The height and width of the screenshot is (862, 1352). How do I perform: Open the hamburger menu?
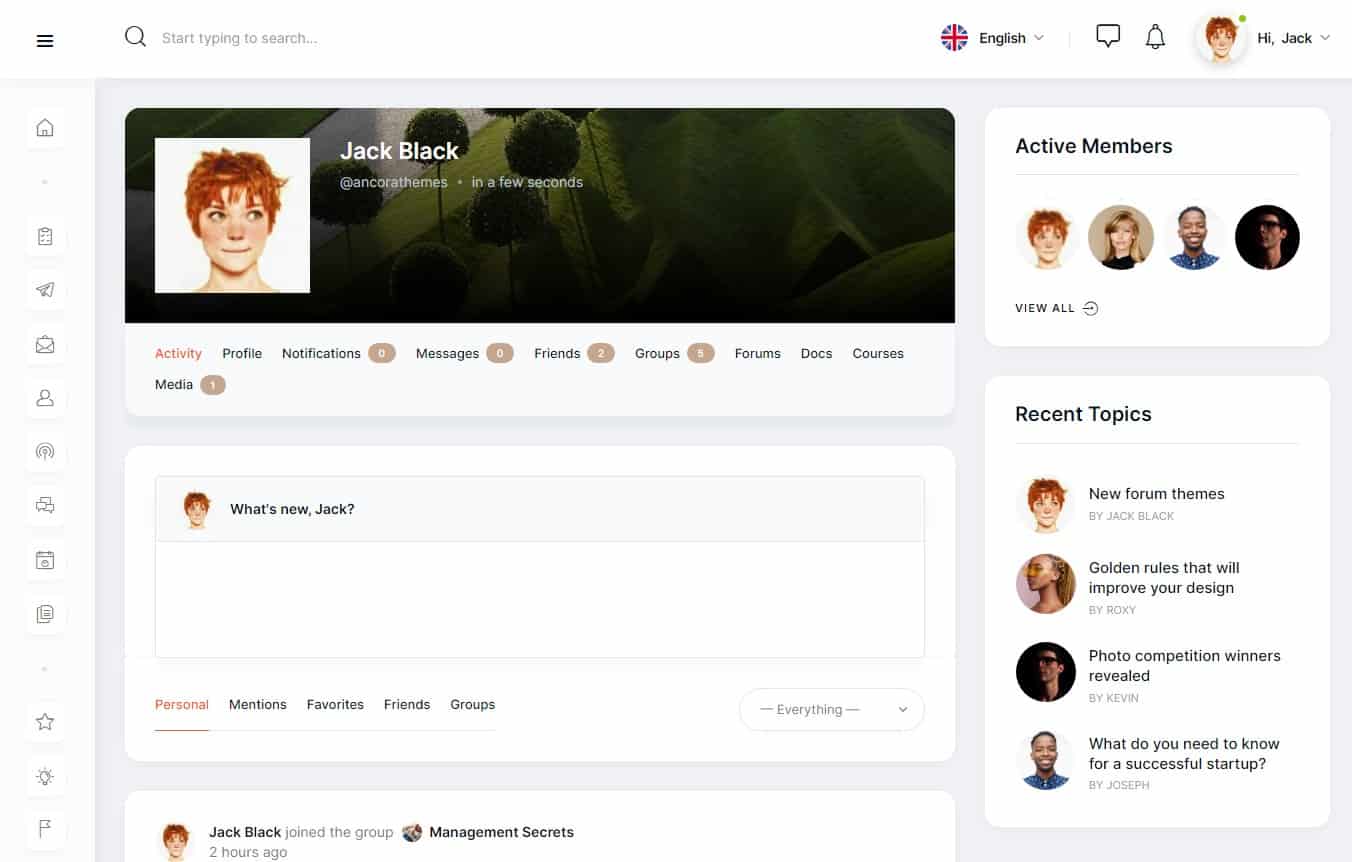[x=45, y=41]
